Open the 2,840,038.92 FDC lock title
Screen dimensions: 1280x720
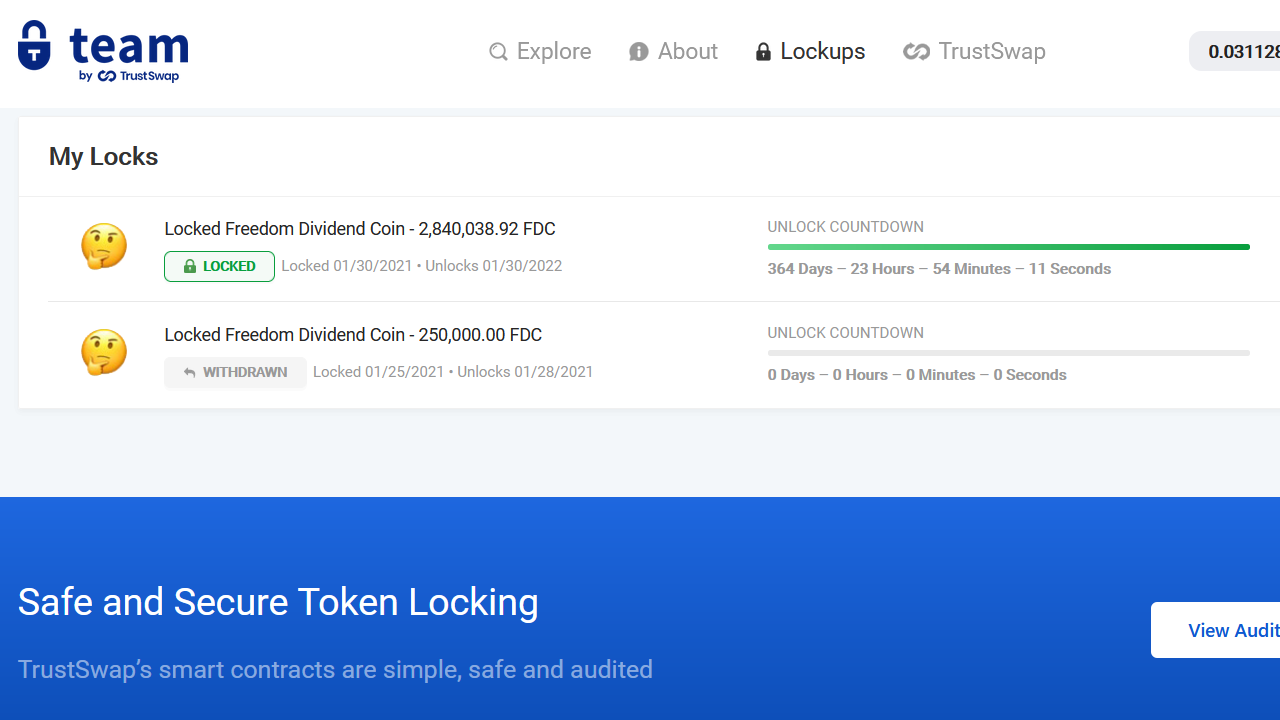coord(360,229)
